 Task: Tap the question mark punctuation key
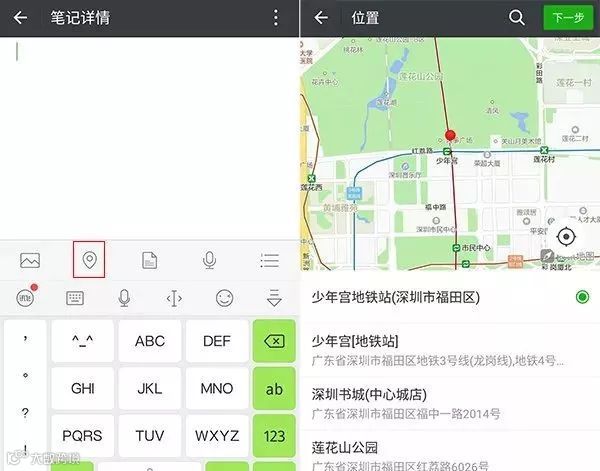point(25,413)
